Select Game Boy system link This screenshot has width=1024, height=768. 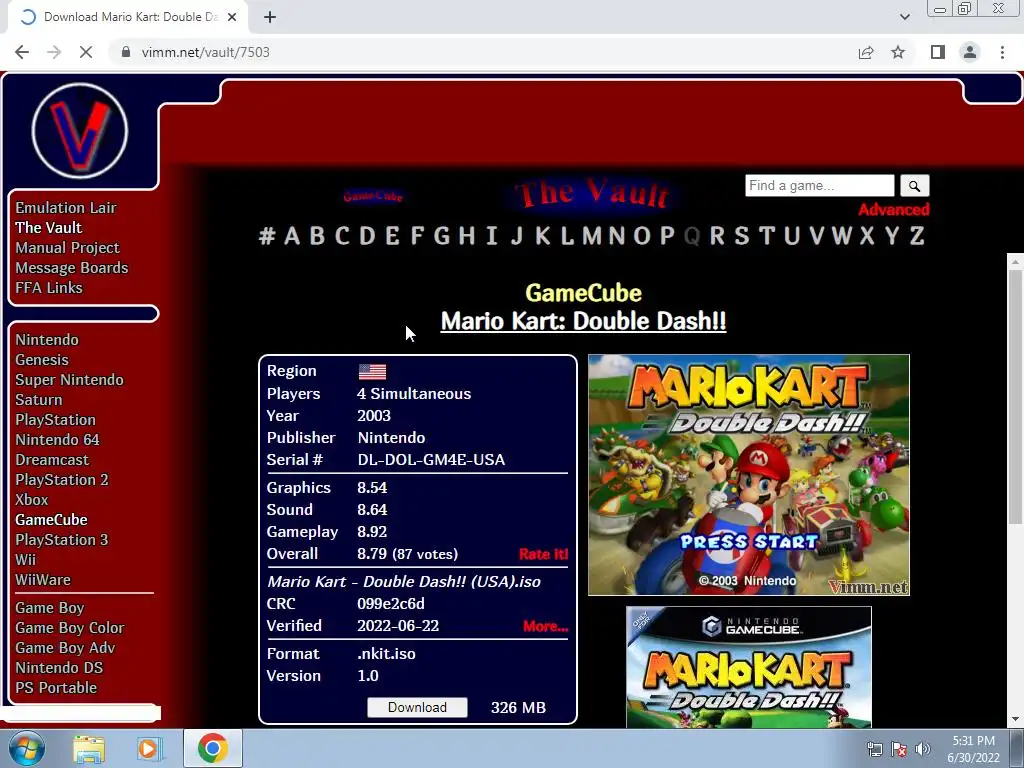[x=50, y=608]
